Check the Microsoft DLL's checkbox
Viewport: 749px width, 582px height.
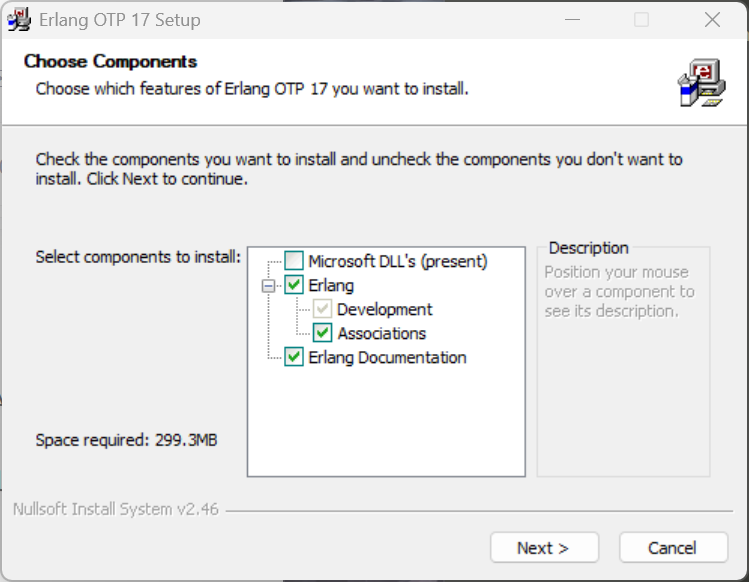pos(294,262)
